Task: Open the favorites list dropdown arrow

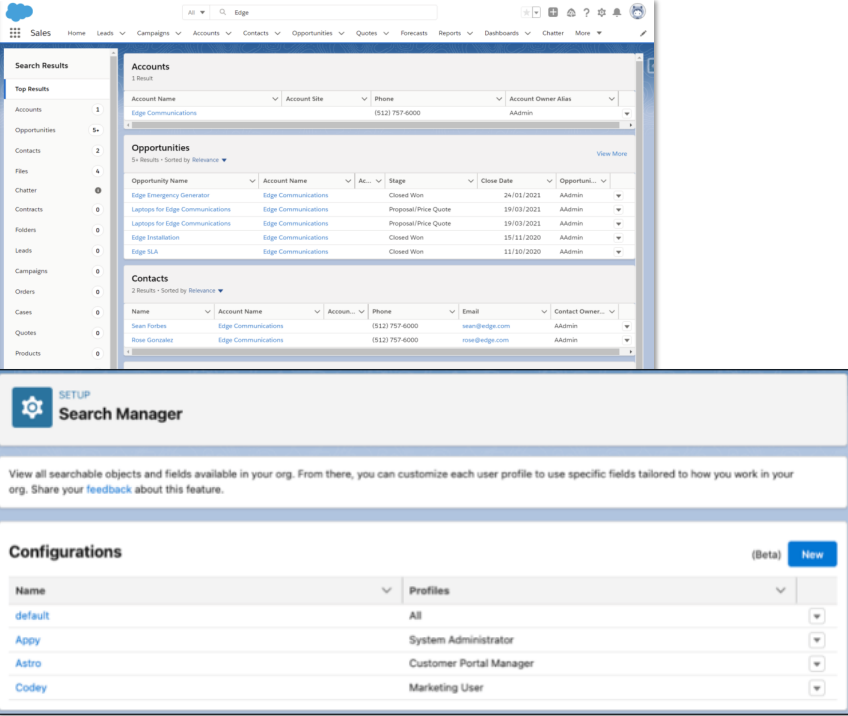Action: (x=536, y=12)
